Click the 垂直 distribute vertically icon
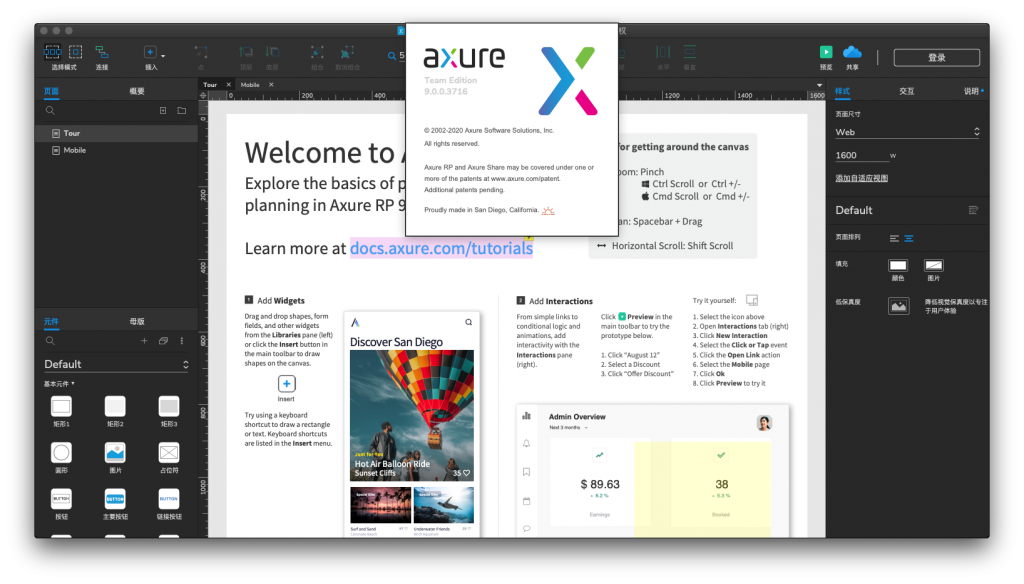Image resolution: width=1024 pixels, height=584 pixels. pyautogui.click(x=690, y=52)
